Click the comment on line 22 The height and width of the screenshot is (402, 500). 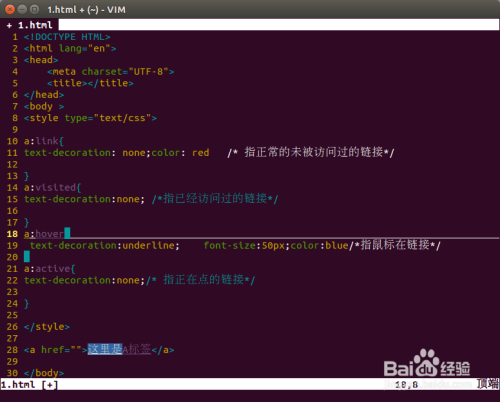(201, 280)
